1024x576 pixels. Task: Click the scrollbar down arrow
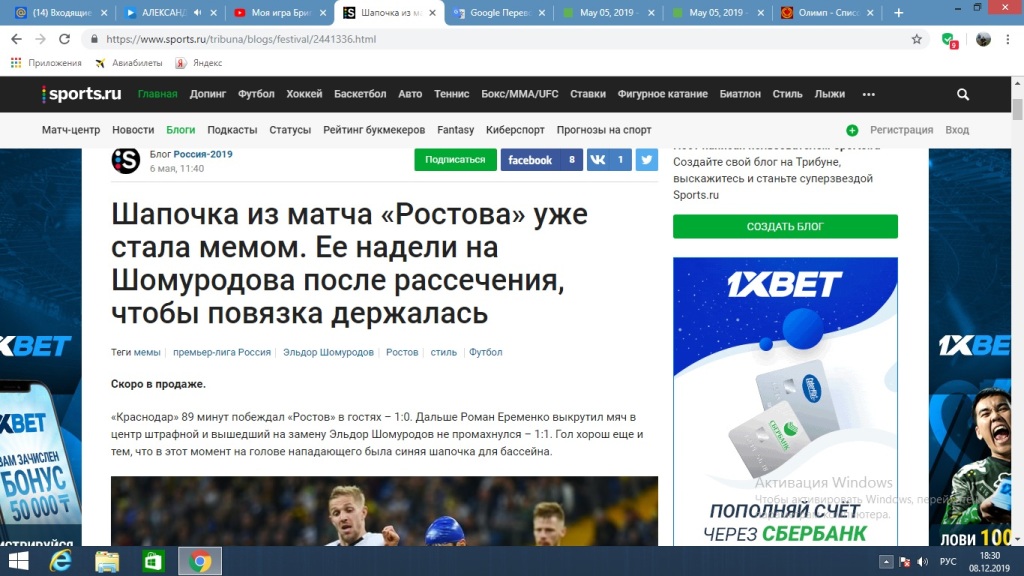click(1017, 539)
